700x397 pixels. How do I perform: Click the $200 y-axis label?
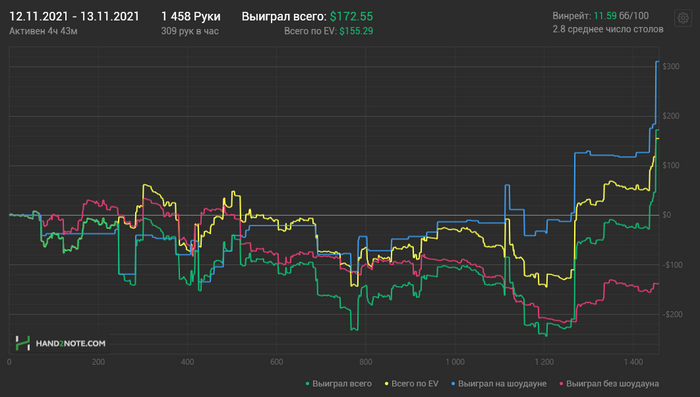click(671, 116)
